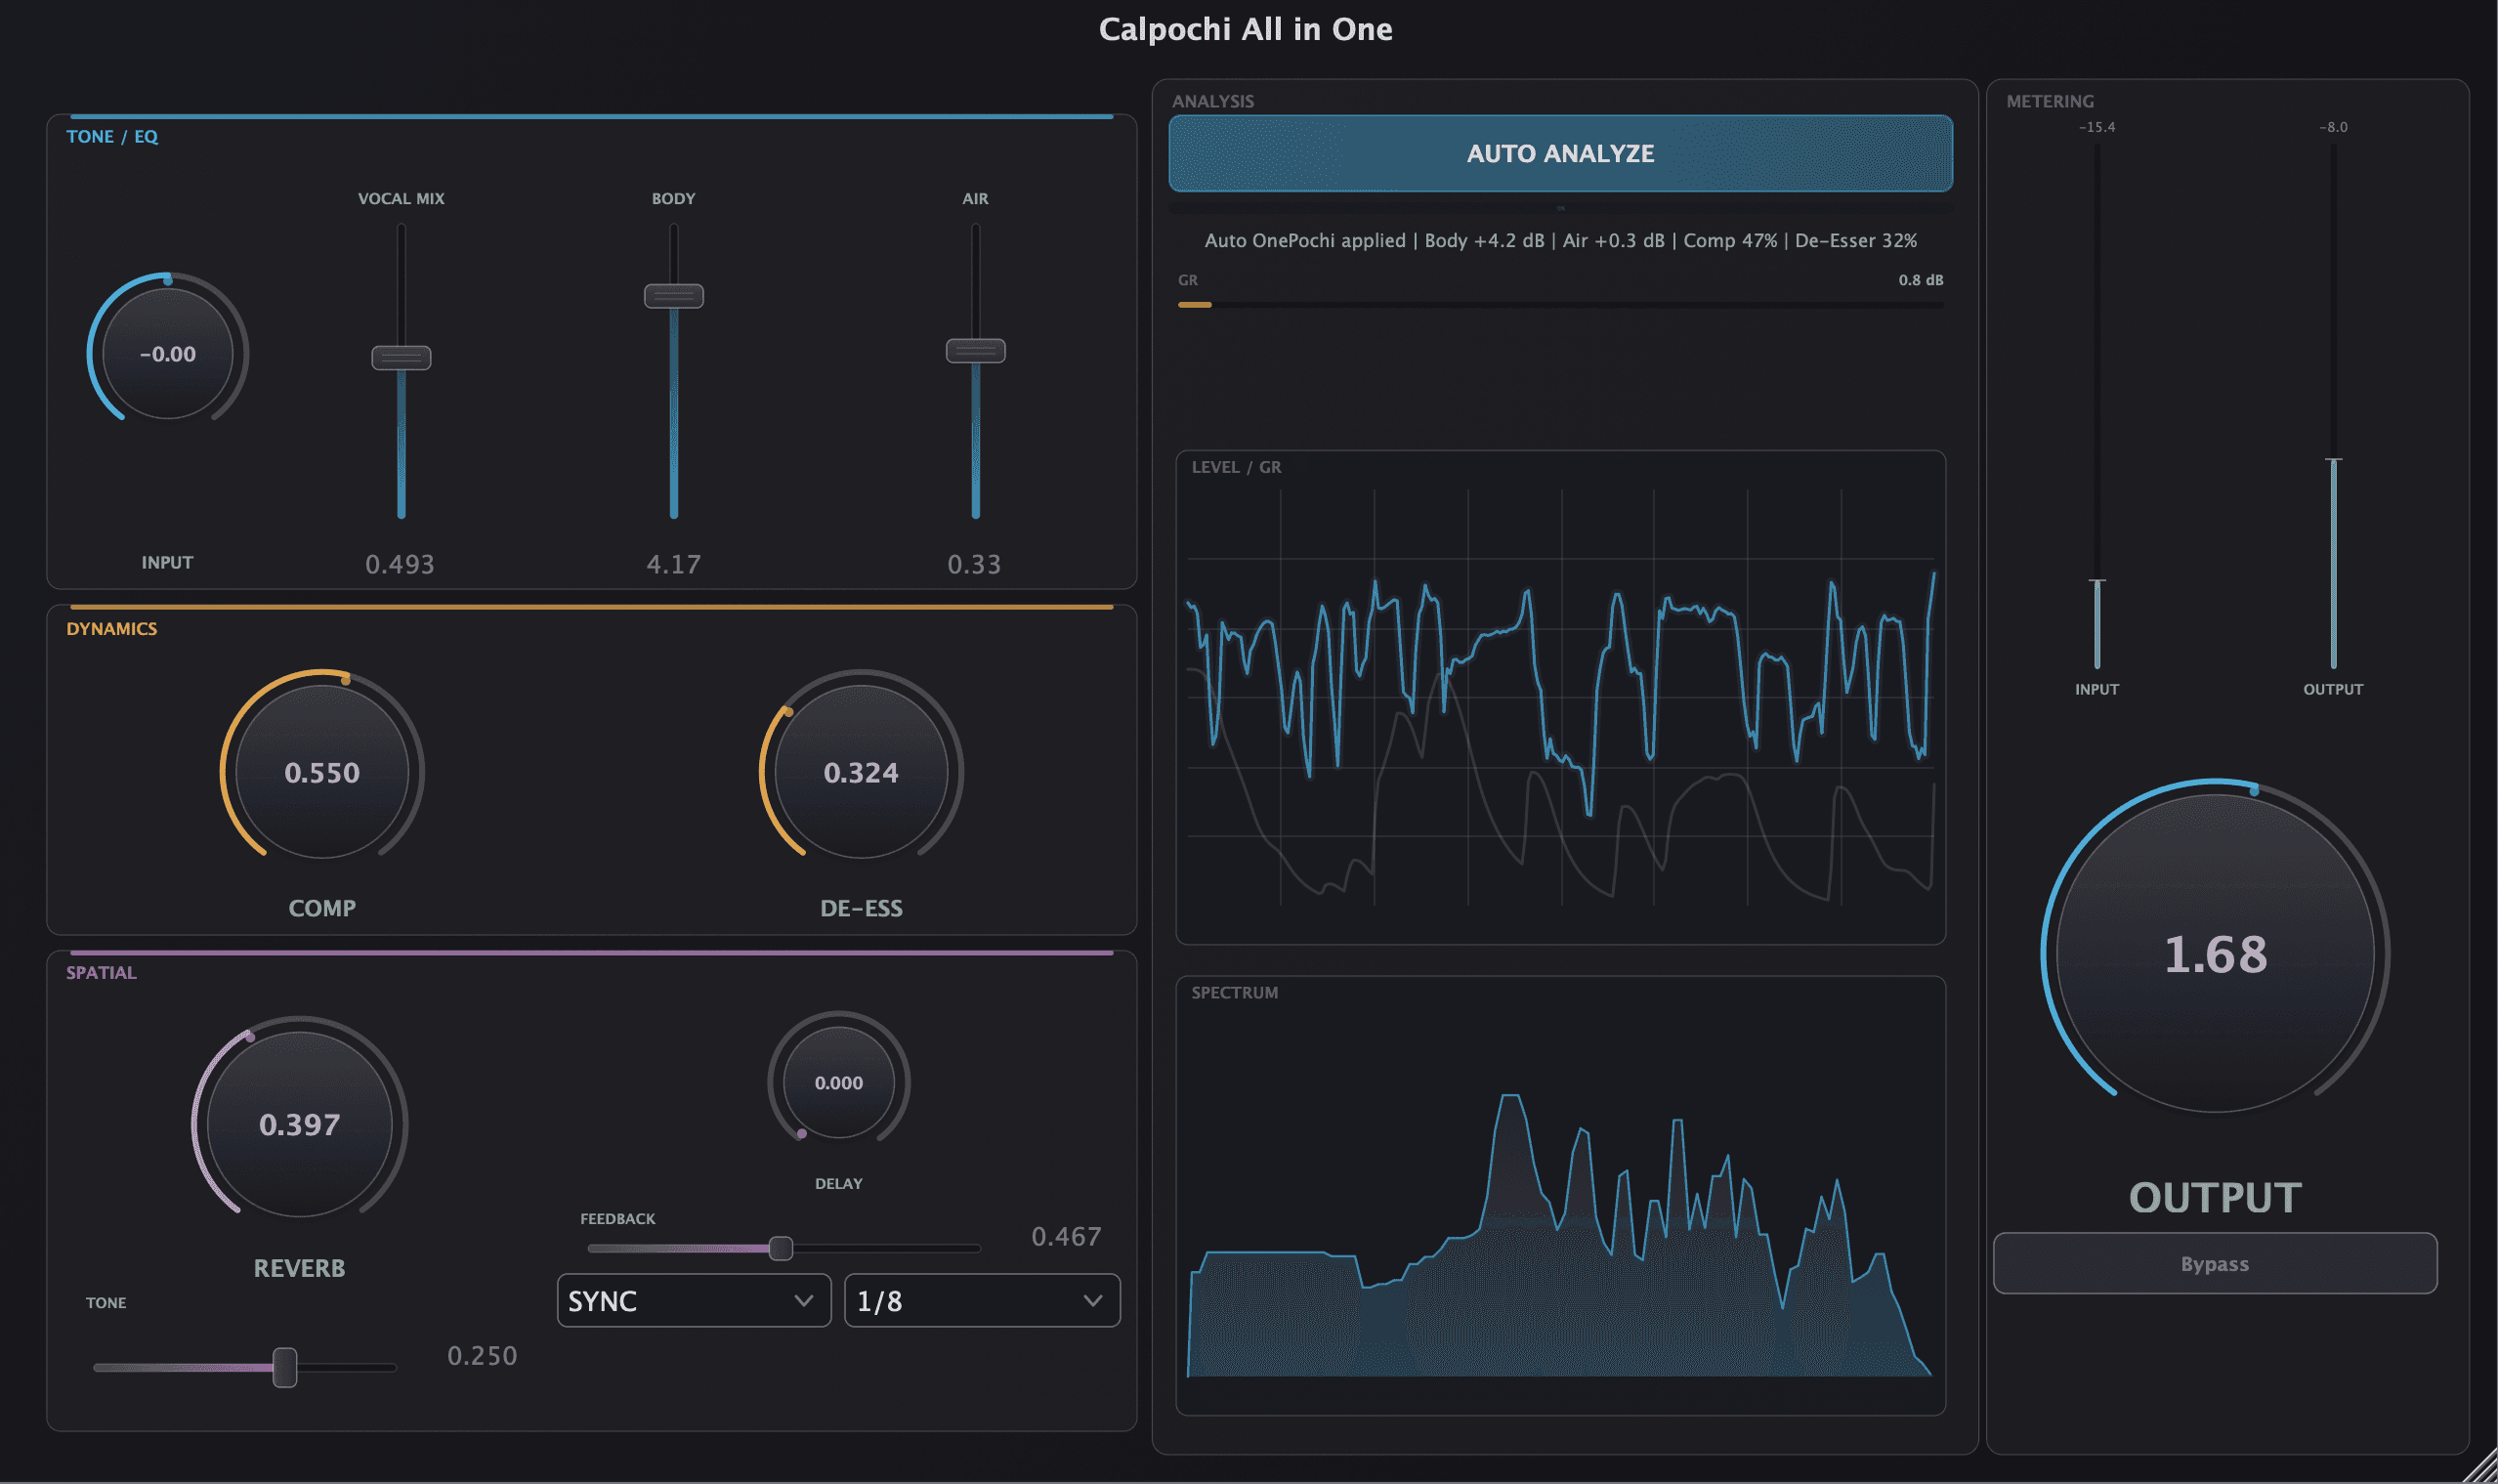Click the REVERB knob in Spatial
The image size is (2498, 1484).
coord(299,1124)
